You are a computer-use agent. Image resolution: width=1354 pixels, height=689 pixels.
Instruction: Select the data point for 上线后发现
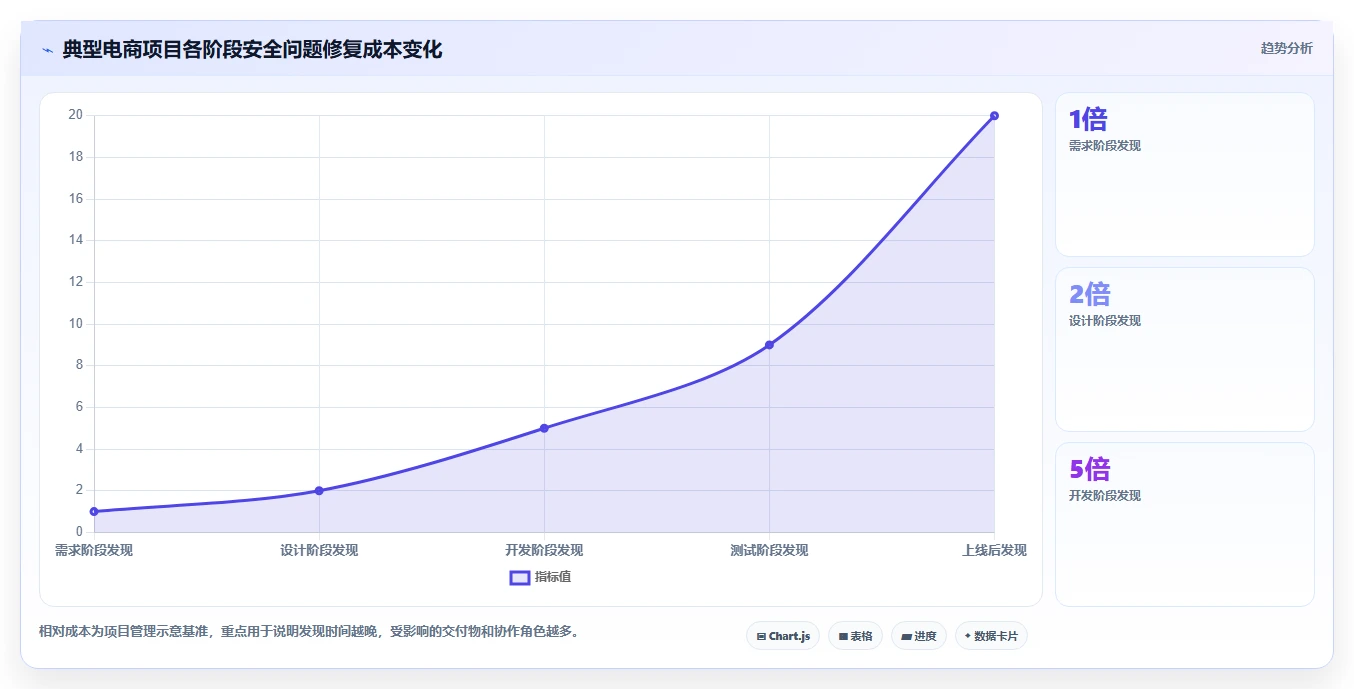[994, 116]
